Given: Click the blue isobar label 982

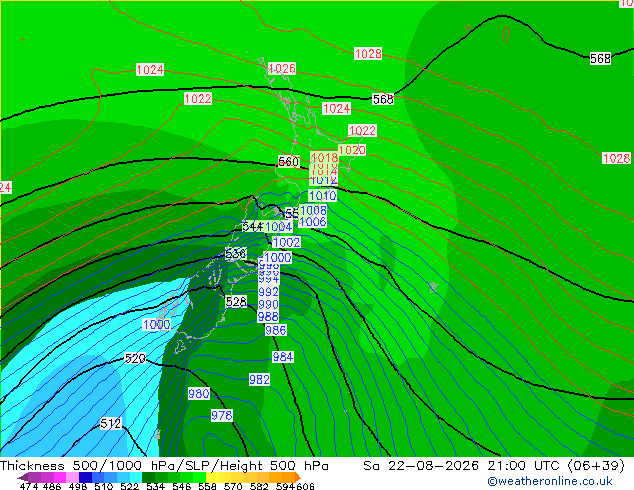Looking at the screenshot, I should tap(259, 379).
